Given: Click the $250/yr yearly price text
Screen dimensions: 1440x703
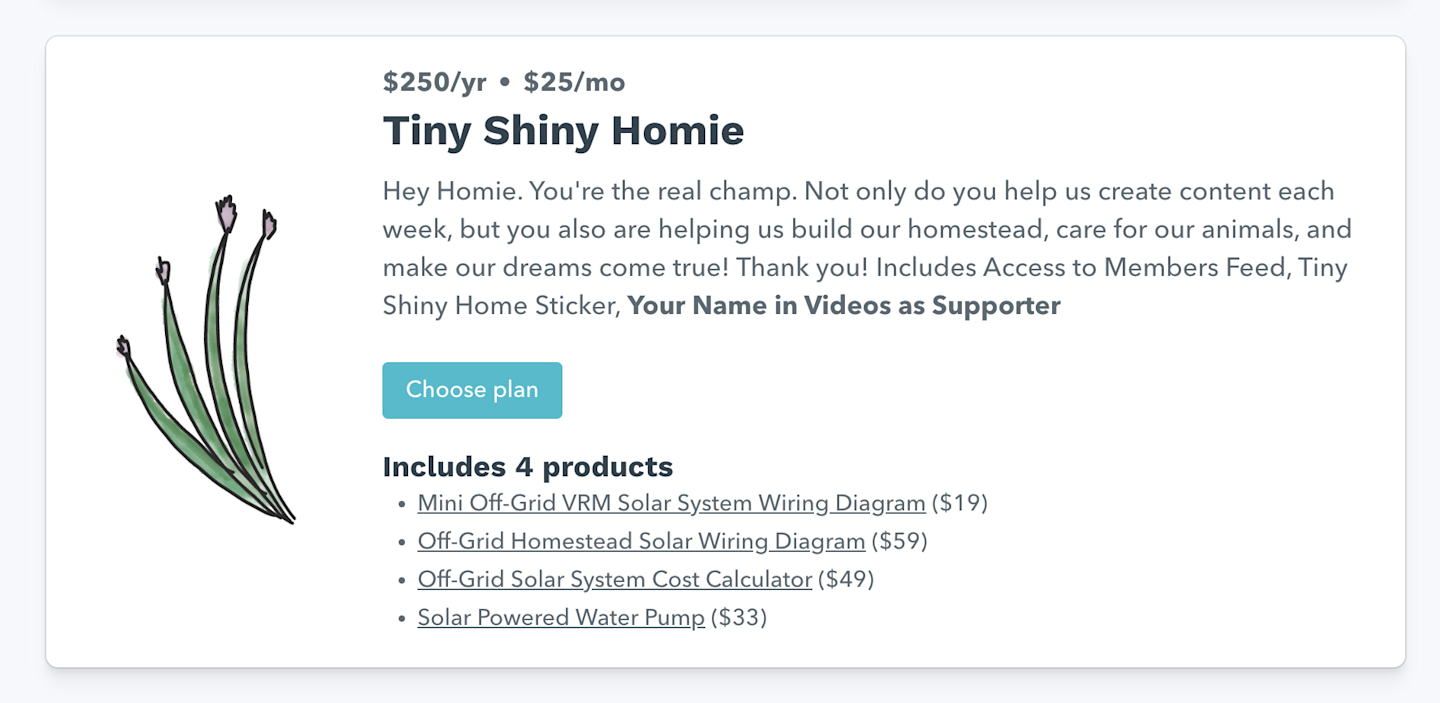Looking at the screenshot, I should click(434, 82).
